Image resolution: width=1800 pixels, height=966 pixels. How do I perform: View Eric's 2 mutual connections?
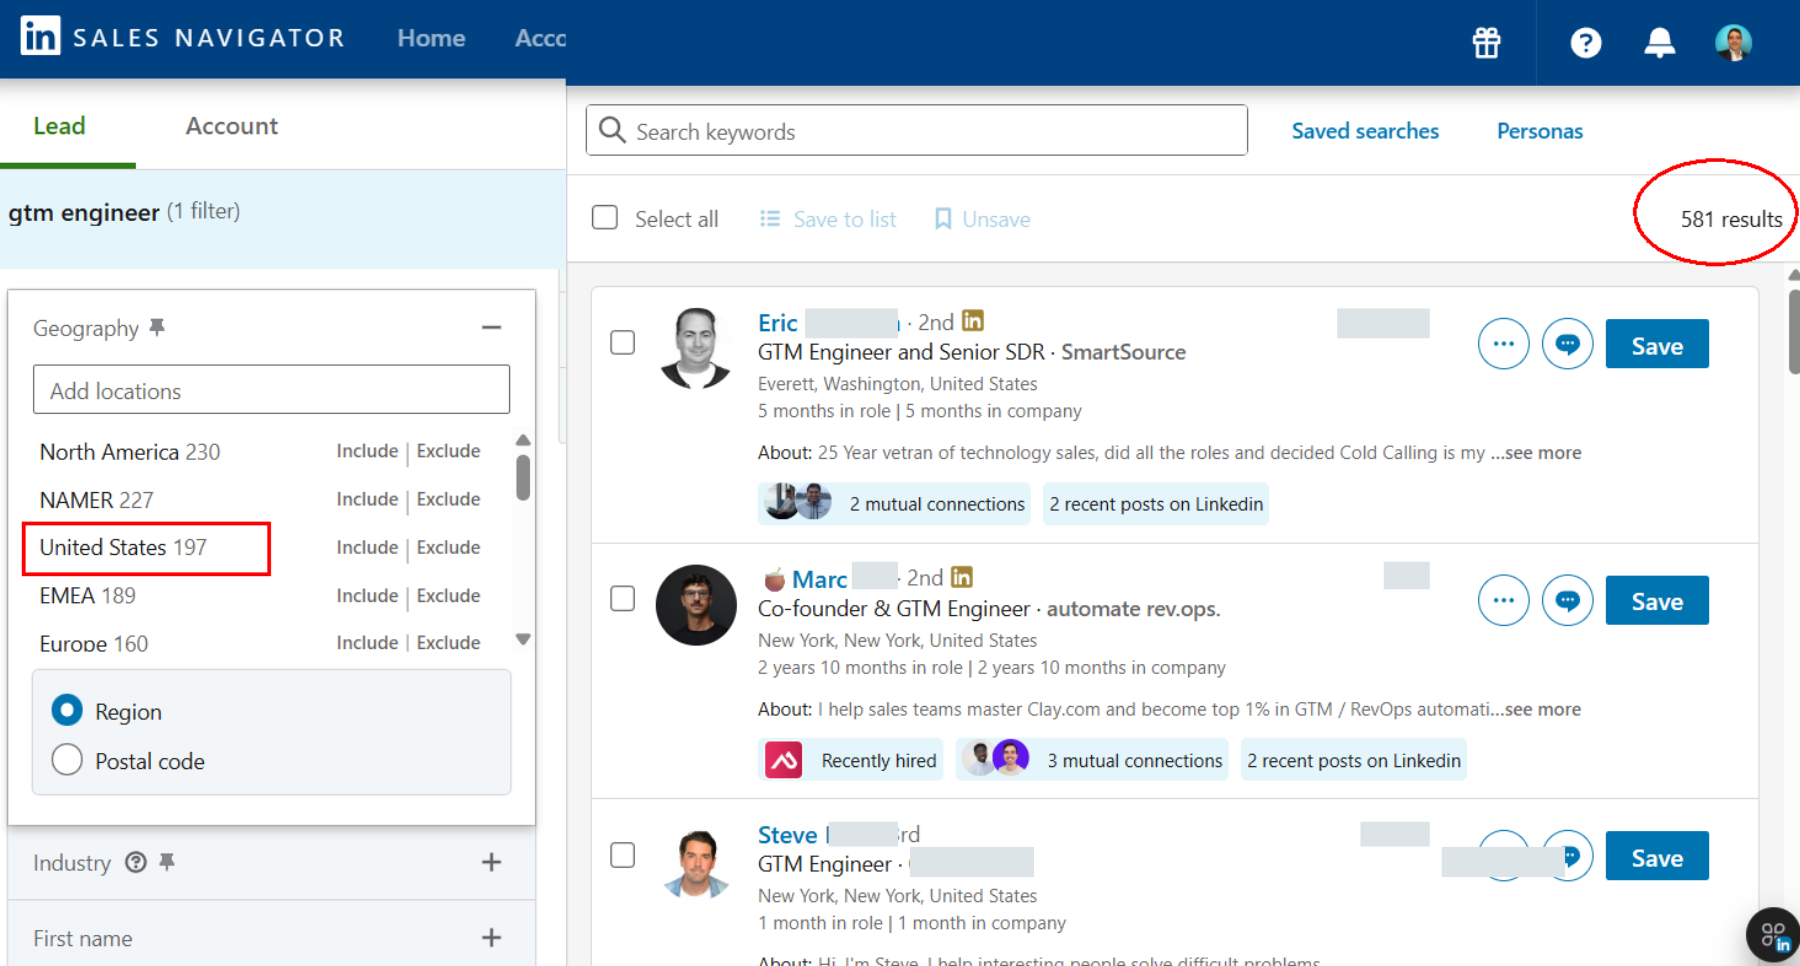click(x=895, y=503)
